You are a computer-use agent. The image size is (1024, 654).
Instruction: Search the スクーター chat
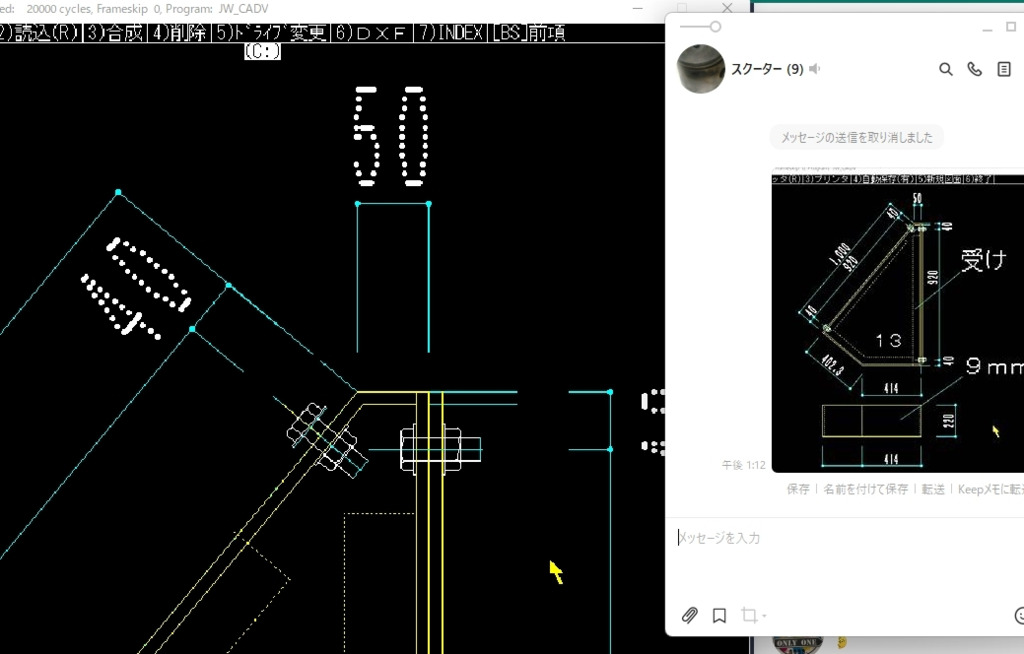tap(945, 69)
